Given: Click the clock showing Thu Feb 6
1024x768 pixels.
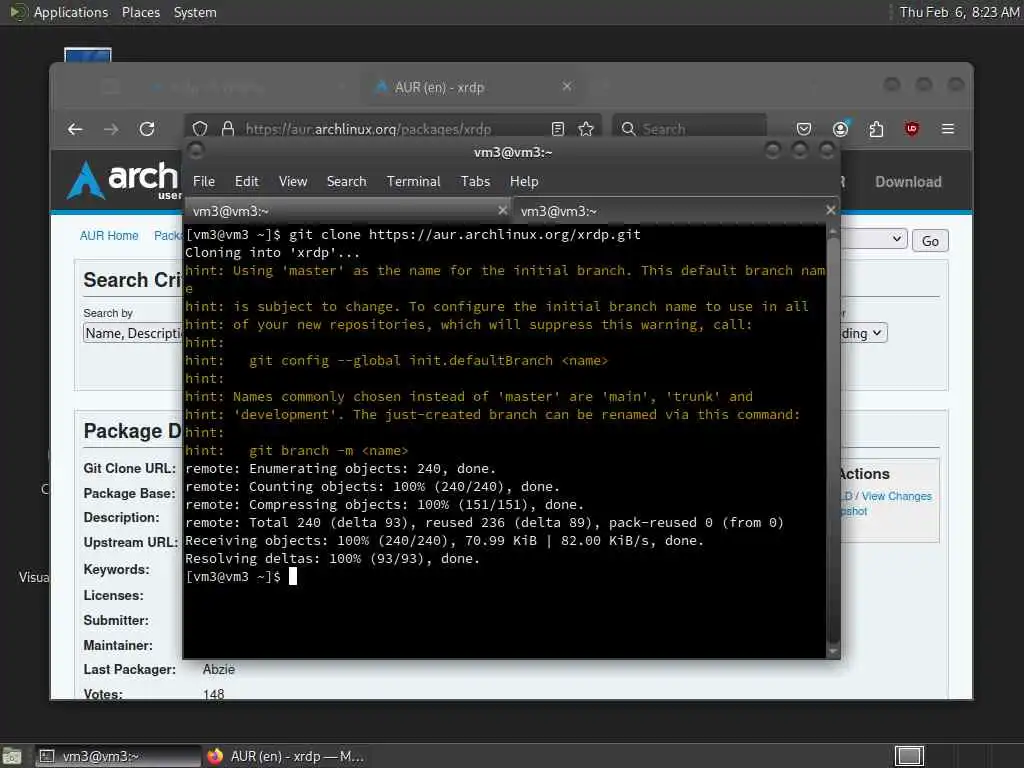Looking at the screenshot, I should [959, 12].
